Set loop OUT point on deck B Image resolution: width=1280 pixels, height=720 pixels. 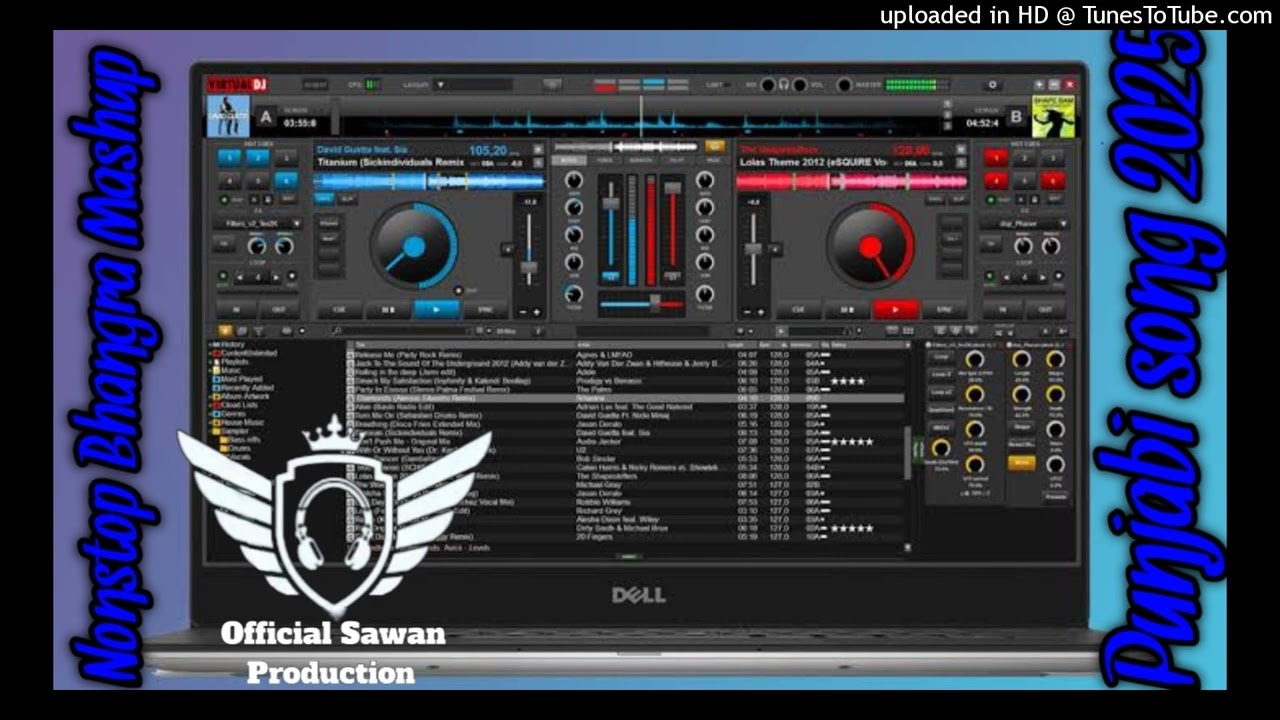1045,310
